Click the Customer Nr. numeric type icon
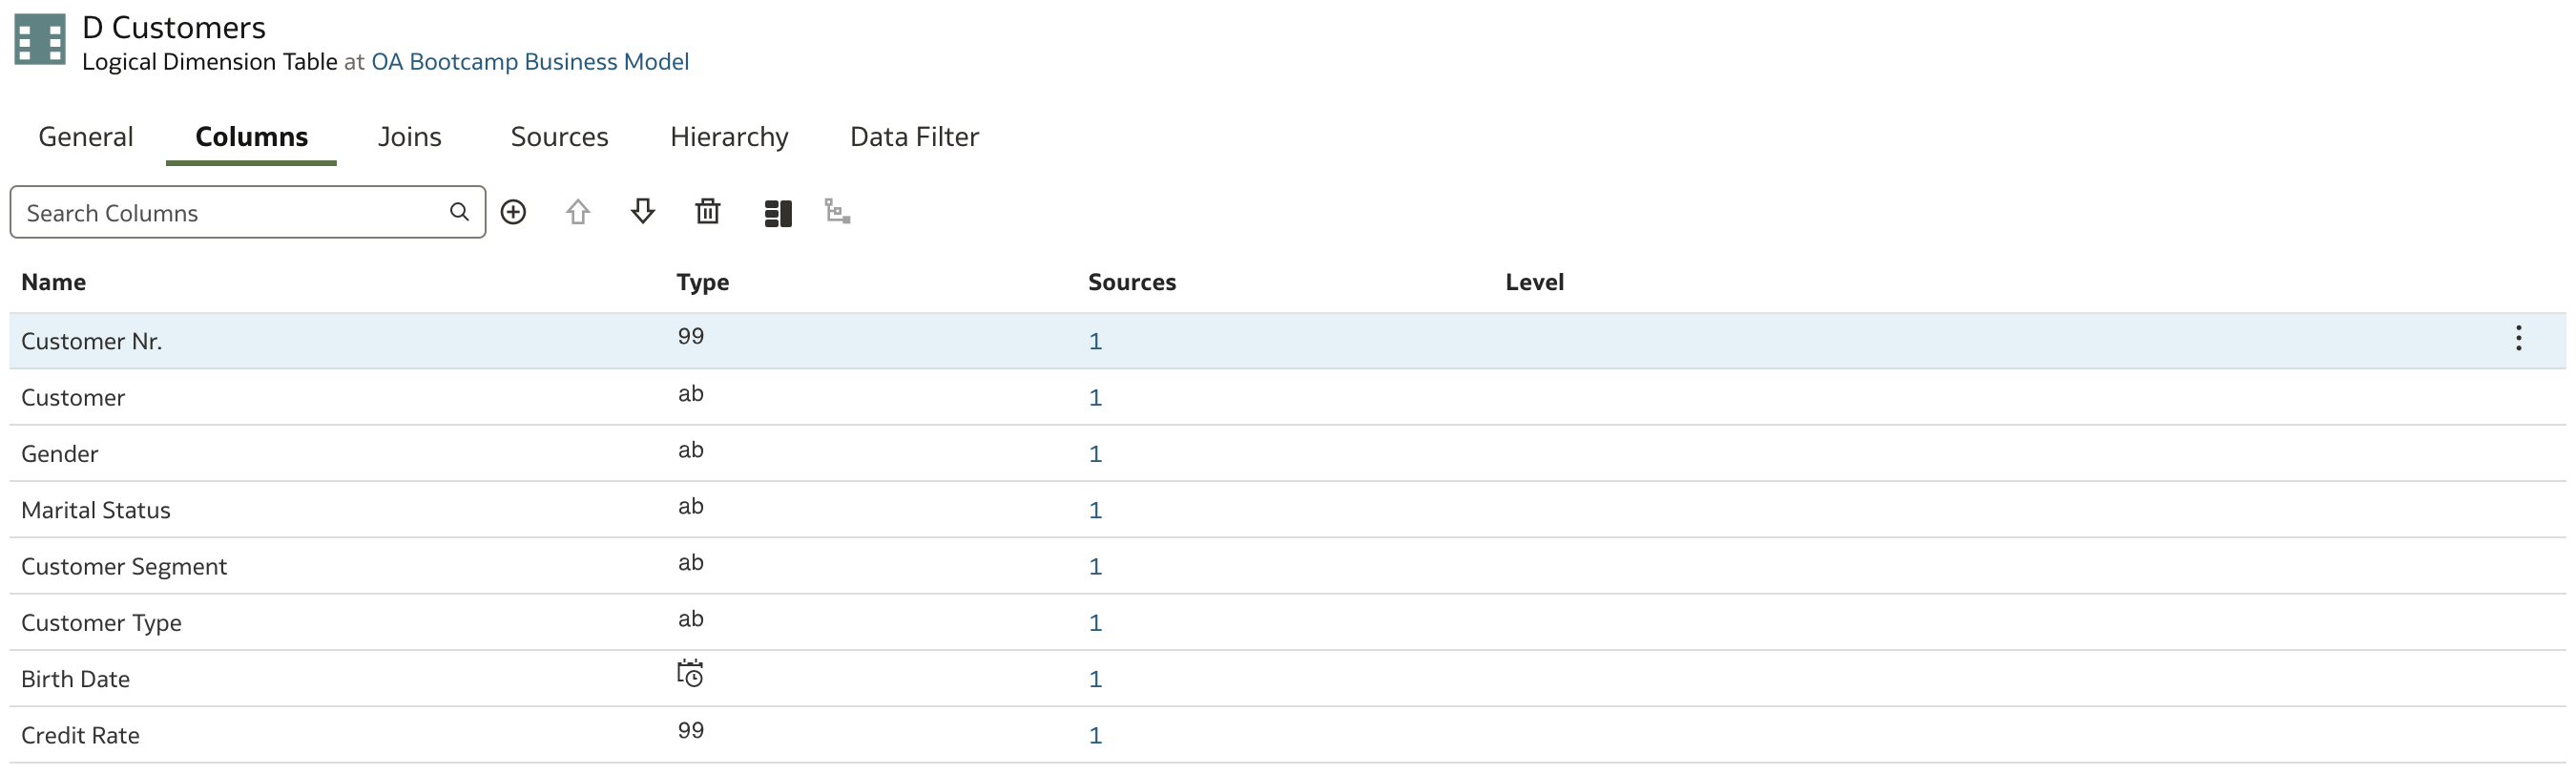The image size is (2576, 775). (x=690, y=337)
